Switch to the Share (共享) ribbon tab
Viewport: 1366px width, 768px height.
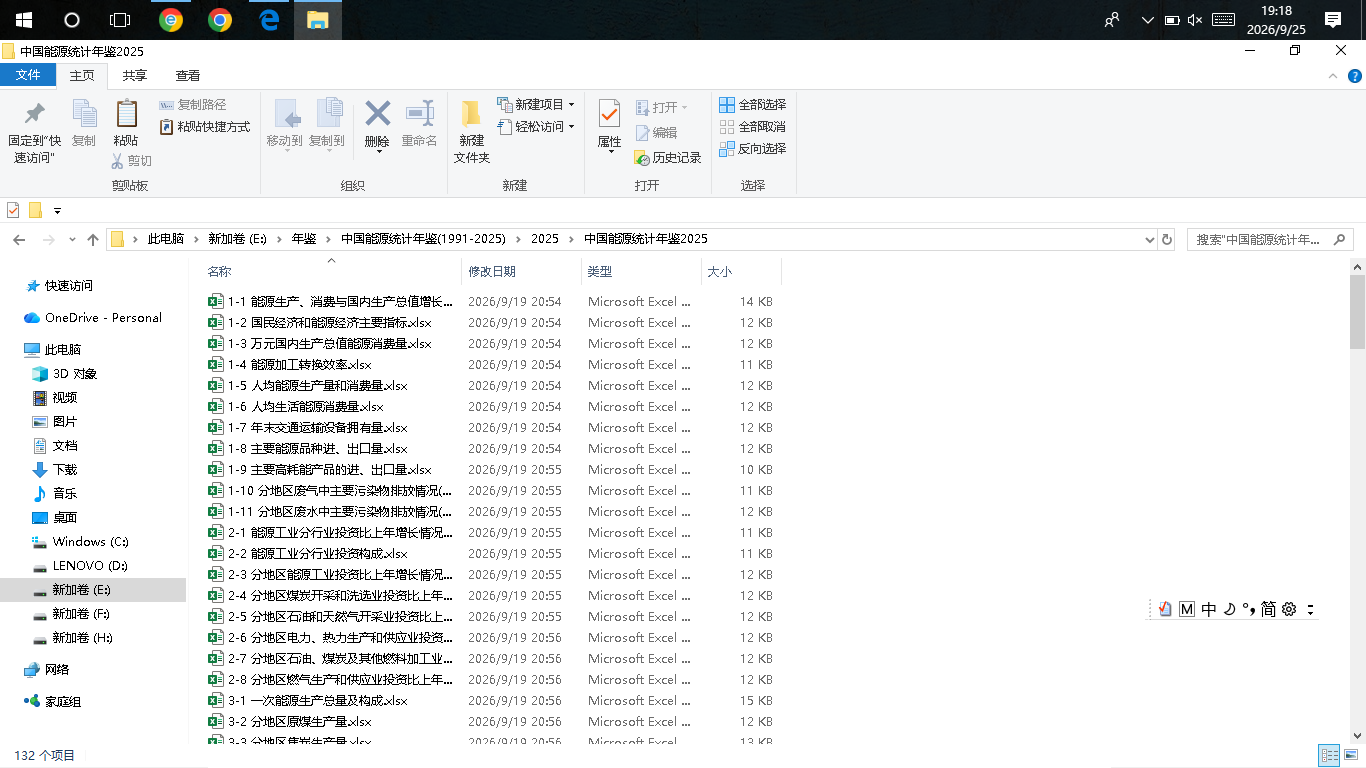135,75
